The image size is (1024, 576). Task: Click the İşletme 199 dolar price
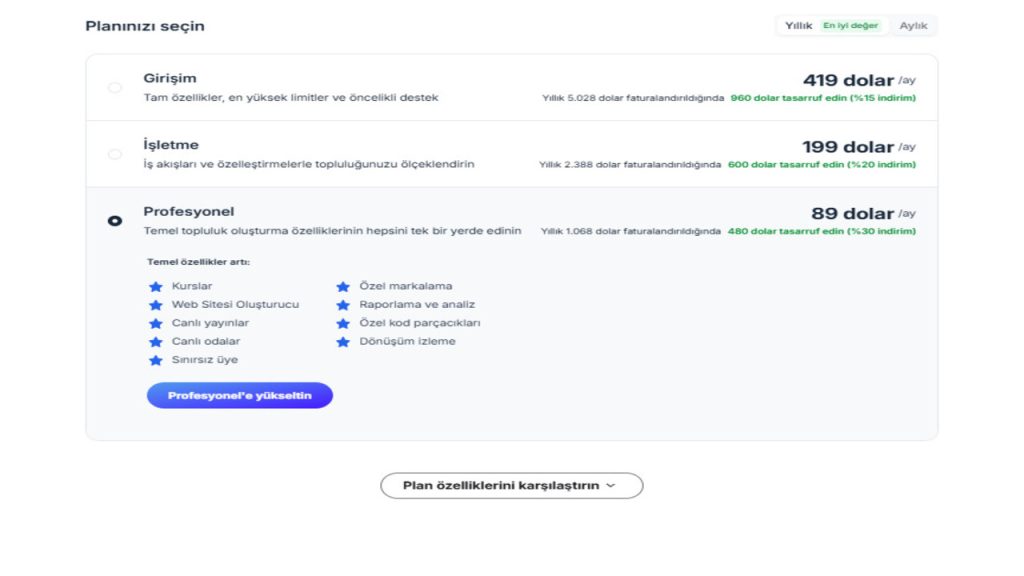click(848, 147)
